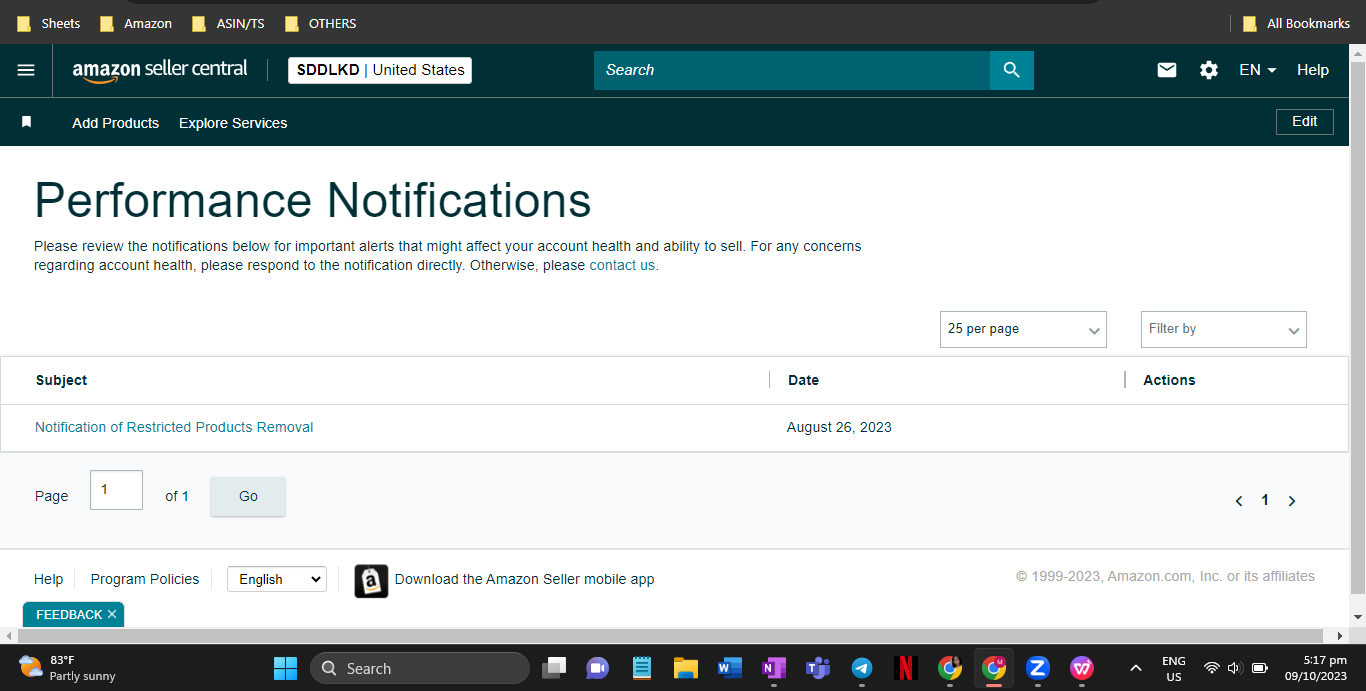Open the contact us link
Image resolution: width=1366 pixels, height=691 pixels.
coord(622,265)
